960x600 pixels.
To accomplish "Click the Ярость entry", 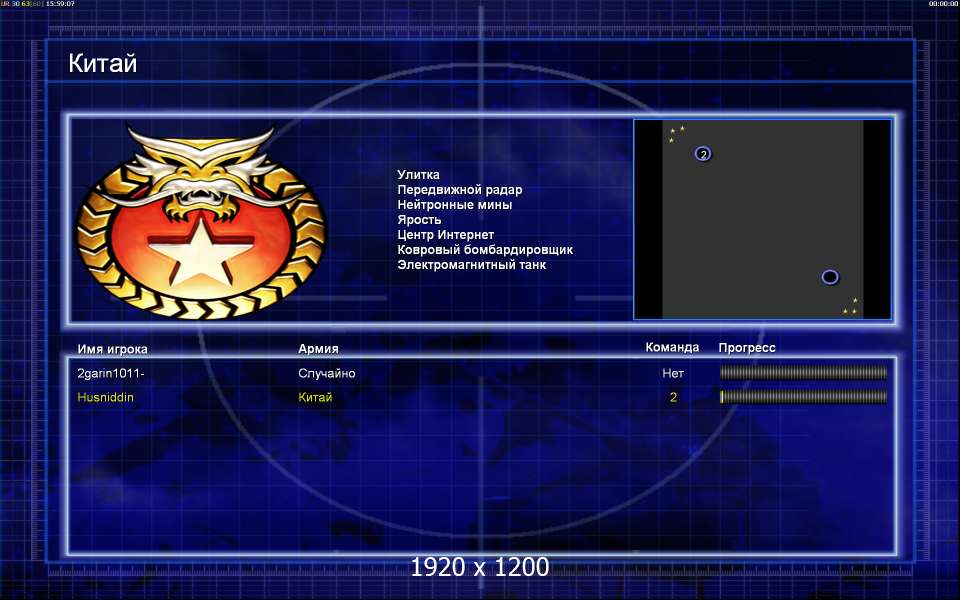I will click(x=419, y=220).
